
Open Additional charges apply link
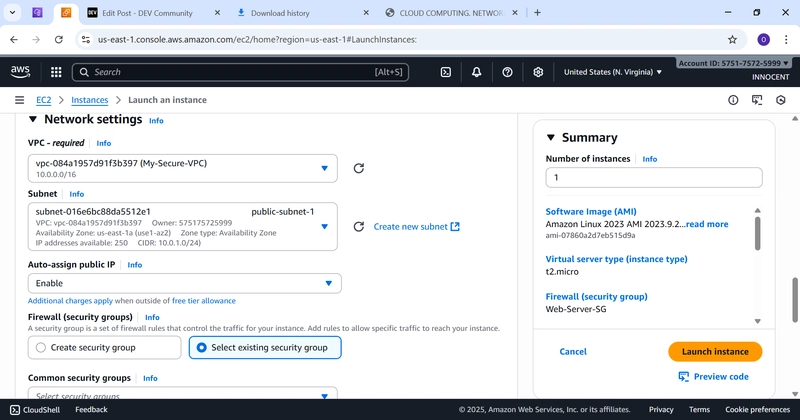click(x=70, y=301)
